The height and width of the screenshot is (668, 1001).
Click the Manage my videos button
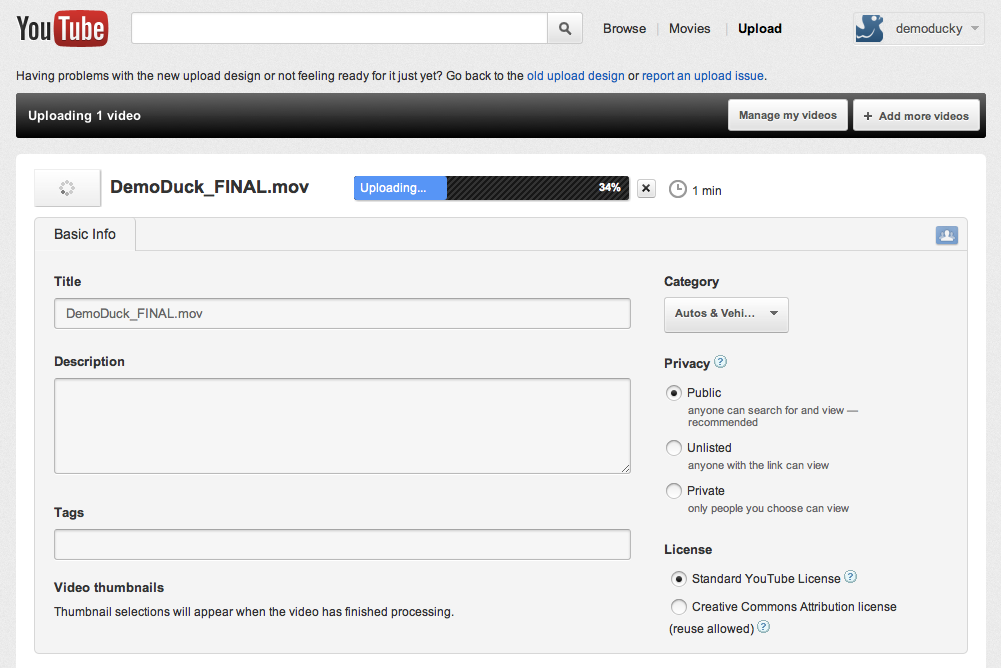click(788, 115)
